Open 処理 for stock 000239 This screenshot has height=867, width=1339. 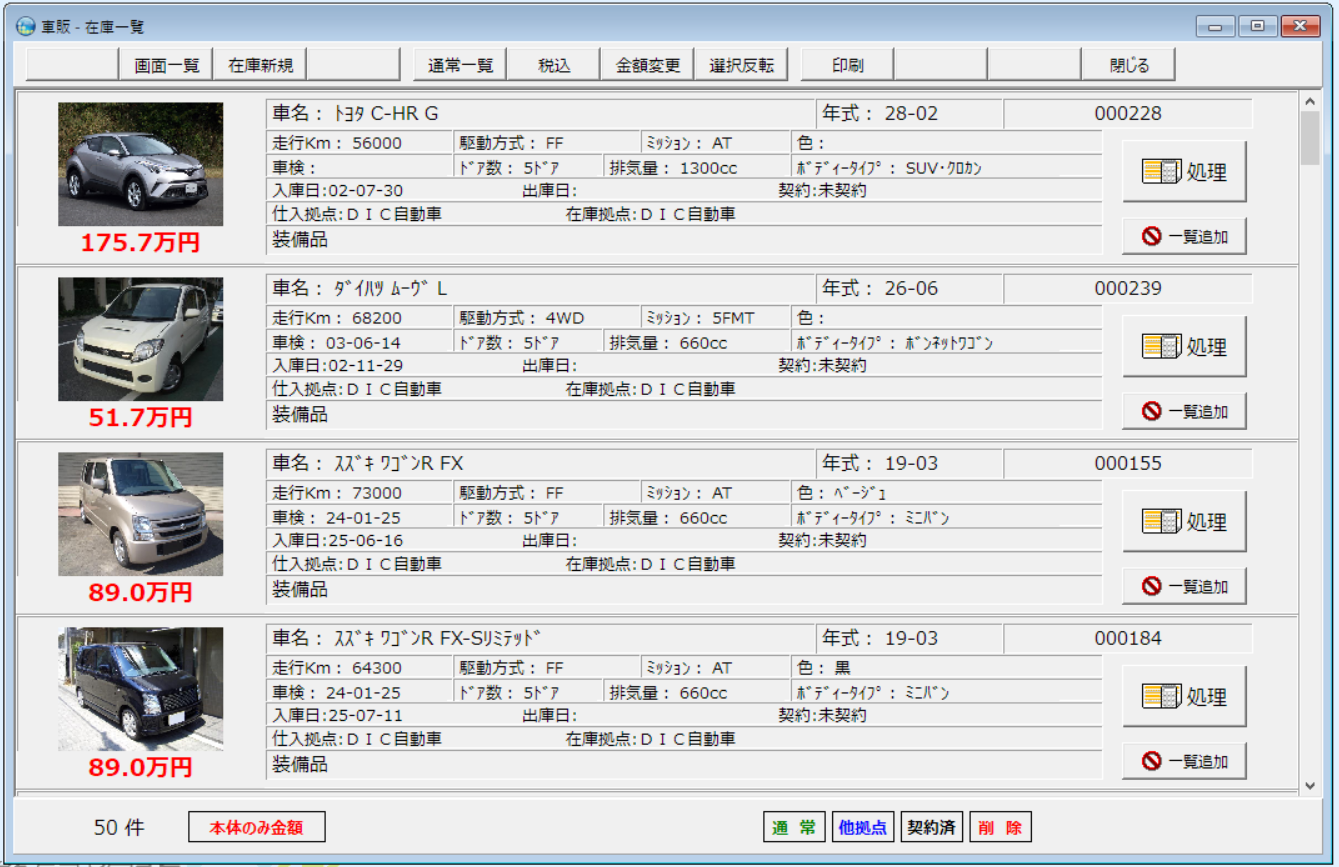[x=1184, y=346]
